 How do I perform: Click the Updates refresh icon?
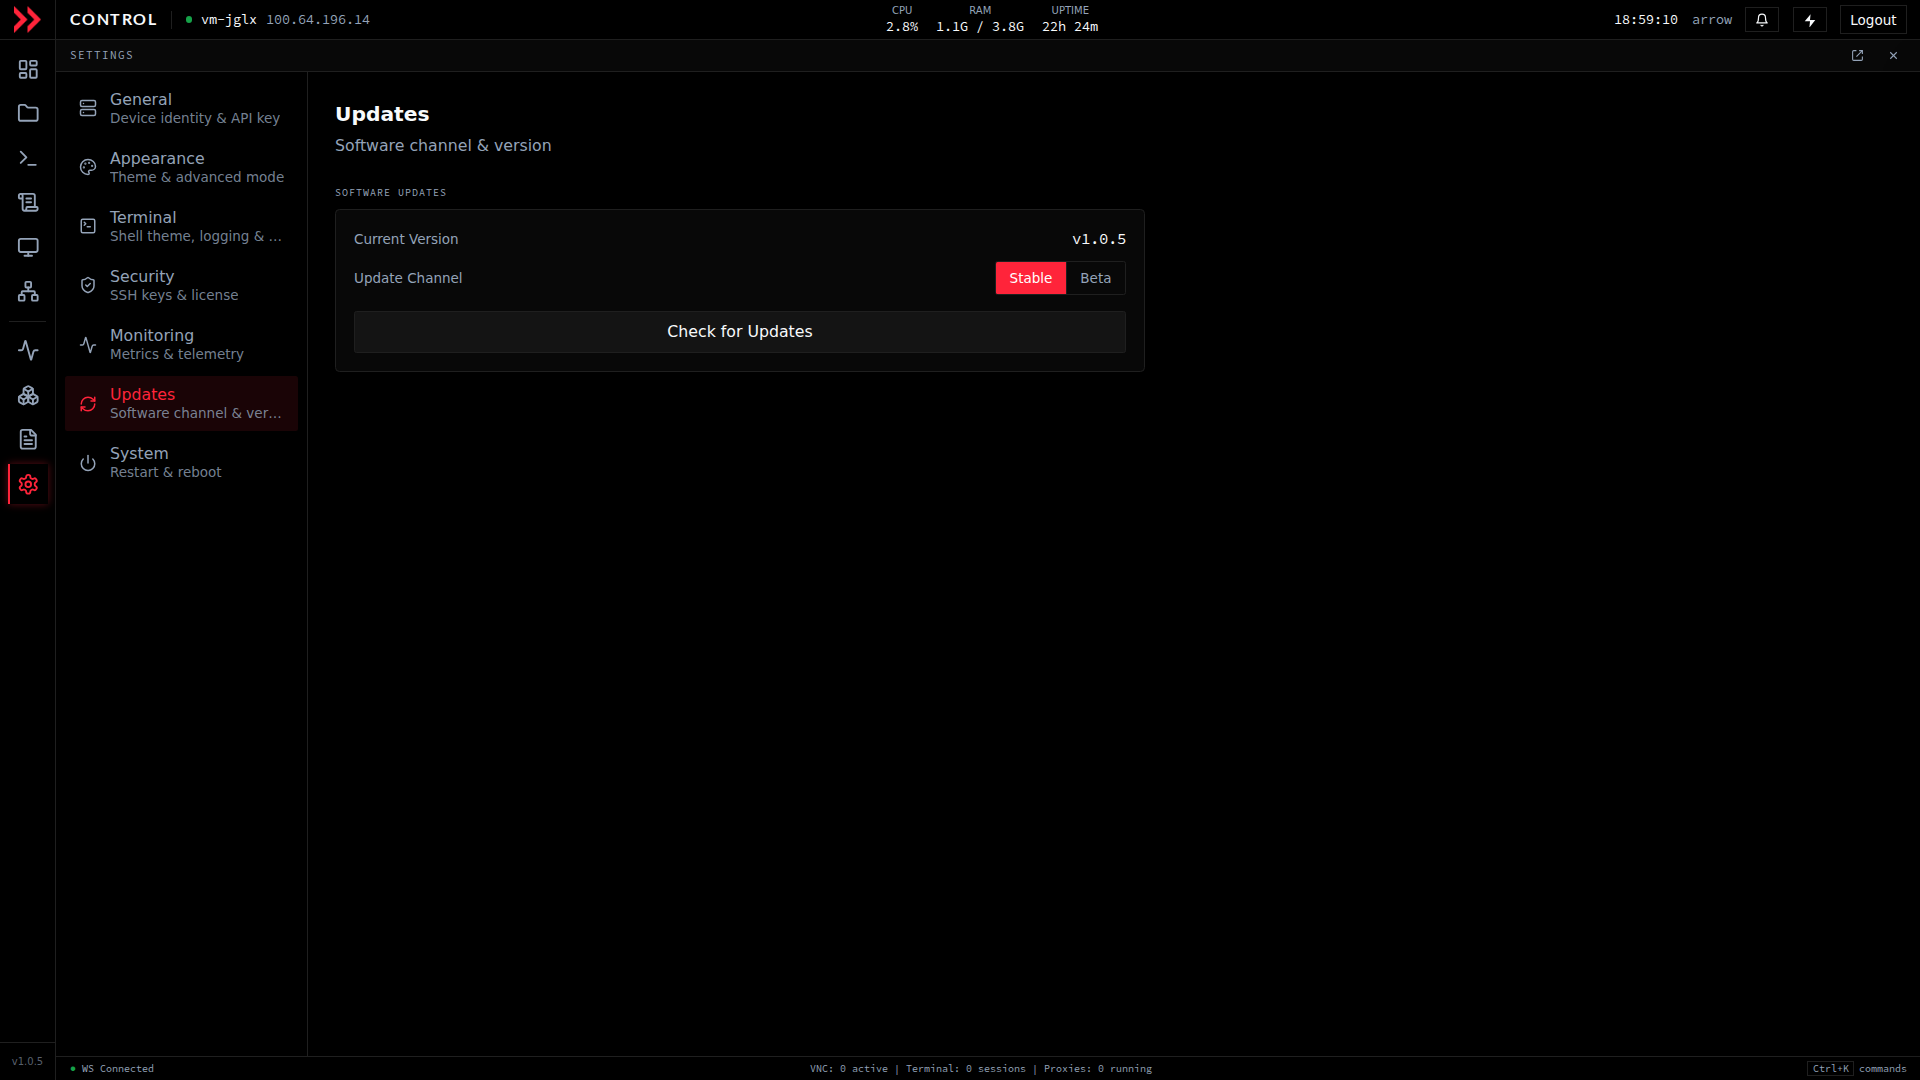pyautogui.click(x=88, y=404)
